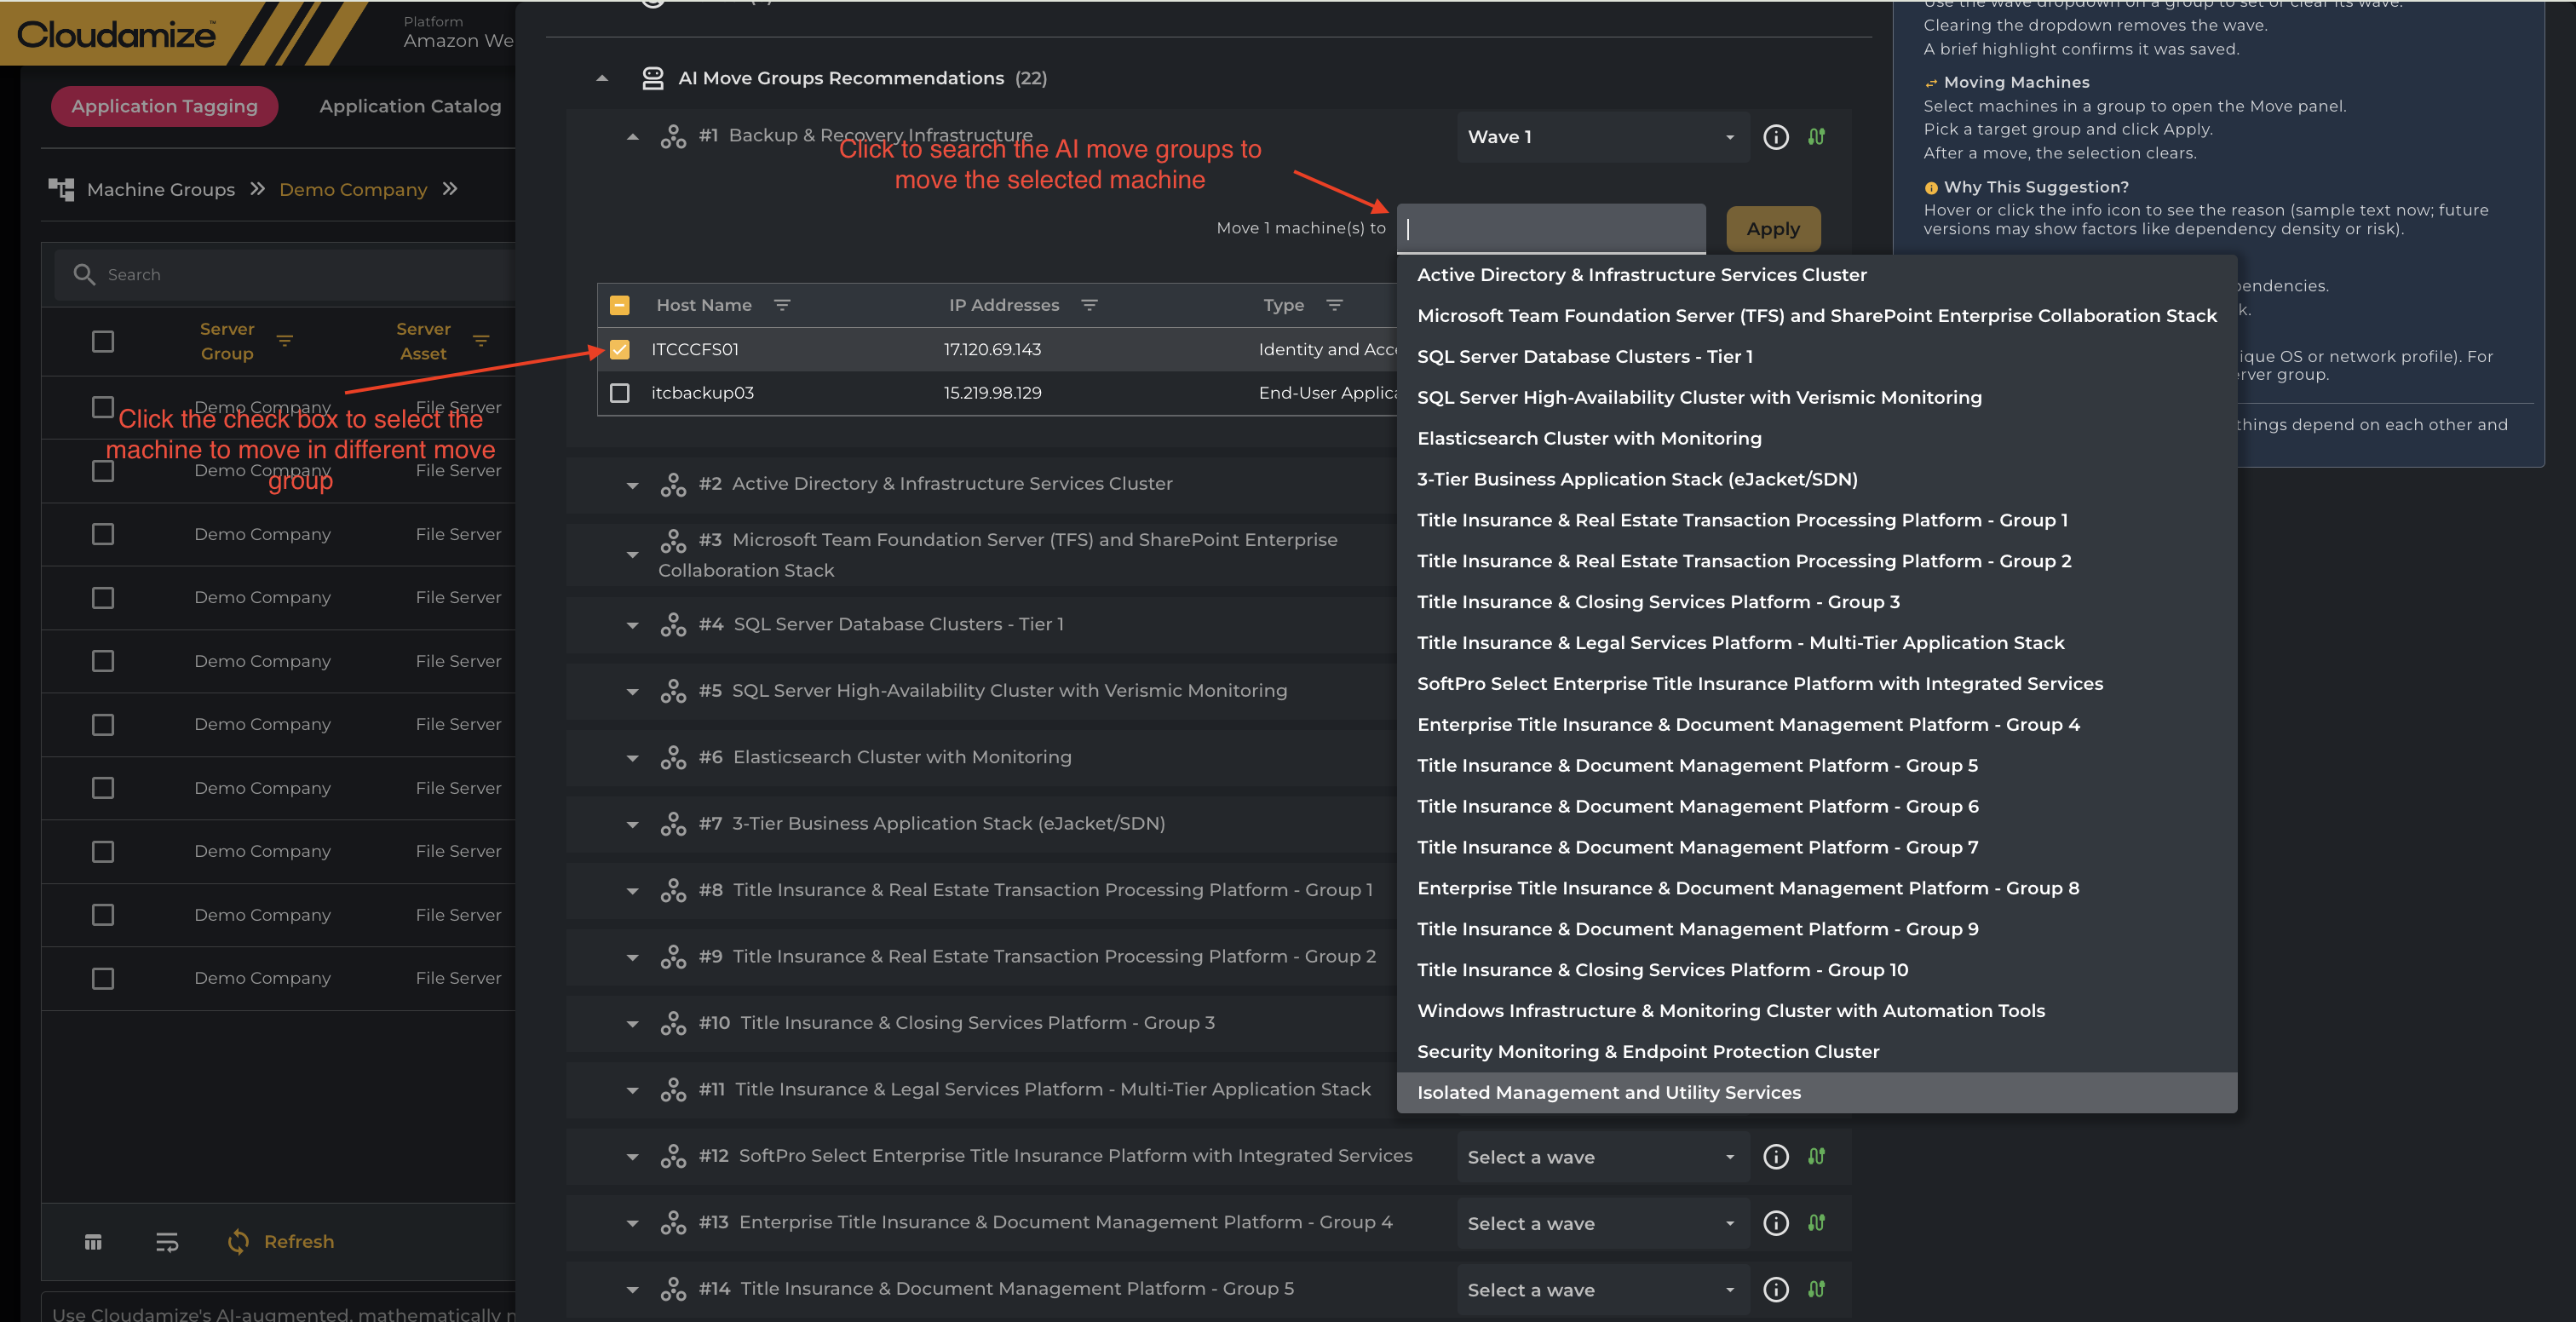The width and height of the screenshot is (2576, 1322).
Task: Click info icon for group #12 SoftPro
Action: [x=1775, y=1157]
